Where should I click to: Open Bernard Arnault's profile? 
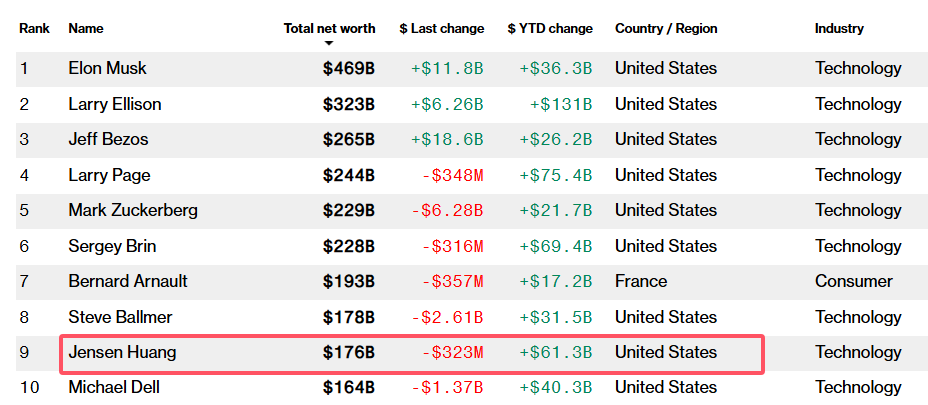coord(128,281)
